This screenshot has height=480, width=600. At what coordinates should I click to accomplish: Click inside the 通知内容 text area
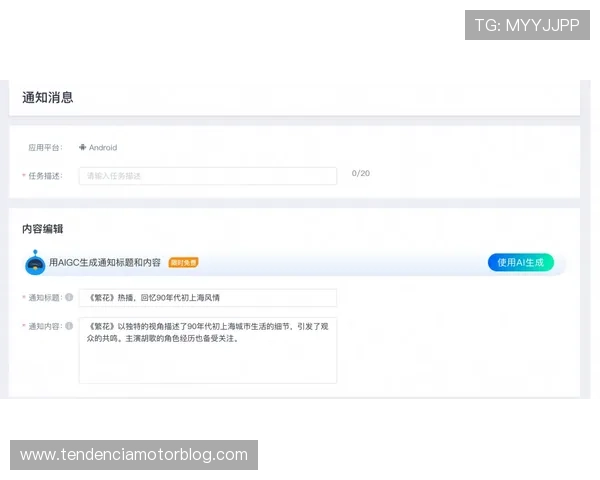point(208,350)
